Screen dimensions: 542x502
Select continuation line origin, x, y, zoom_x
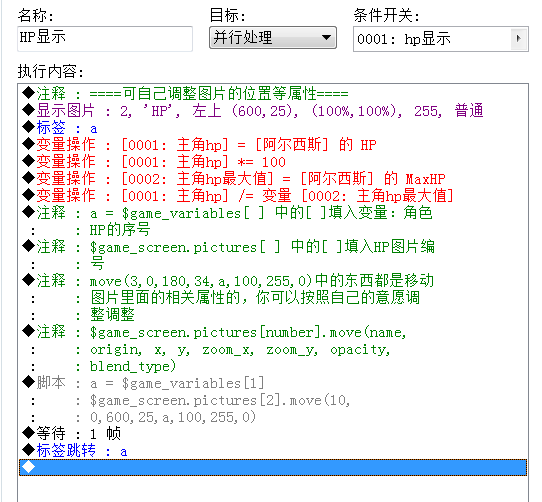click(273, 349)
